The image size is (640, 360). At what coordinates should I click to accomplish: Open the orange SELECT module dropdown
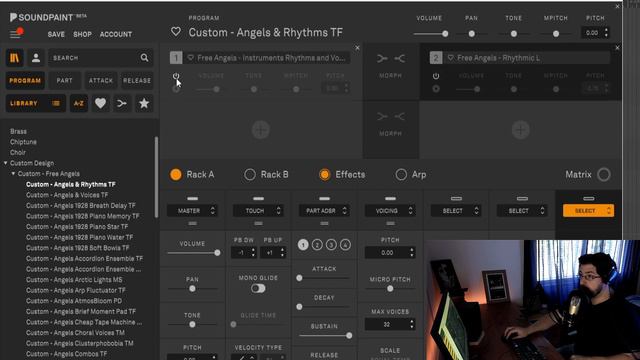pos(588,211)
